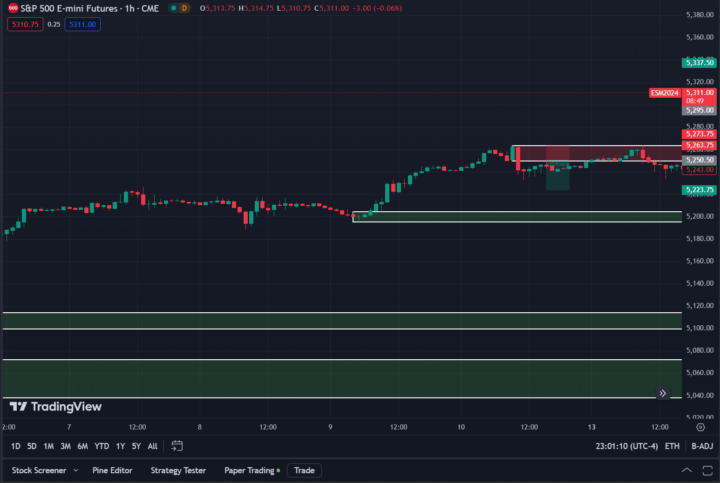The image size is (720, 483).
Task: Toggle the ETH session setting
Action: 672,446
